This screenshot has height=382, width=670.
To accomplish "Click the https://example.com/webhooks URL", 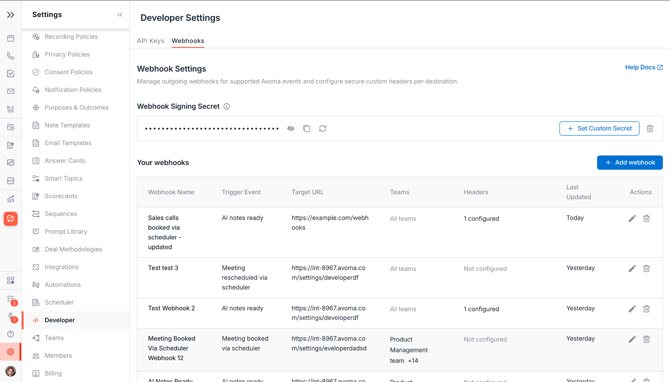I will [x=330, y=223].
